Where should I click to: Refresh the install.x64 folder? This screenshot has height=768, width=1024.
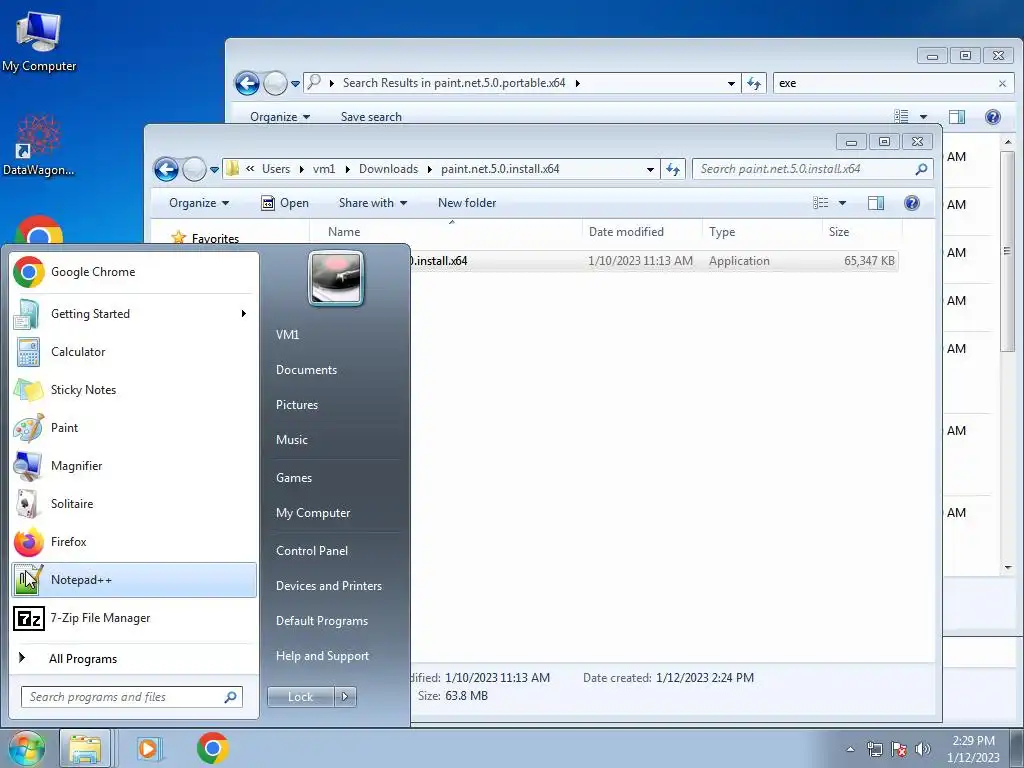coord(673,169)
